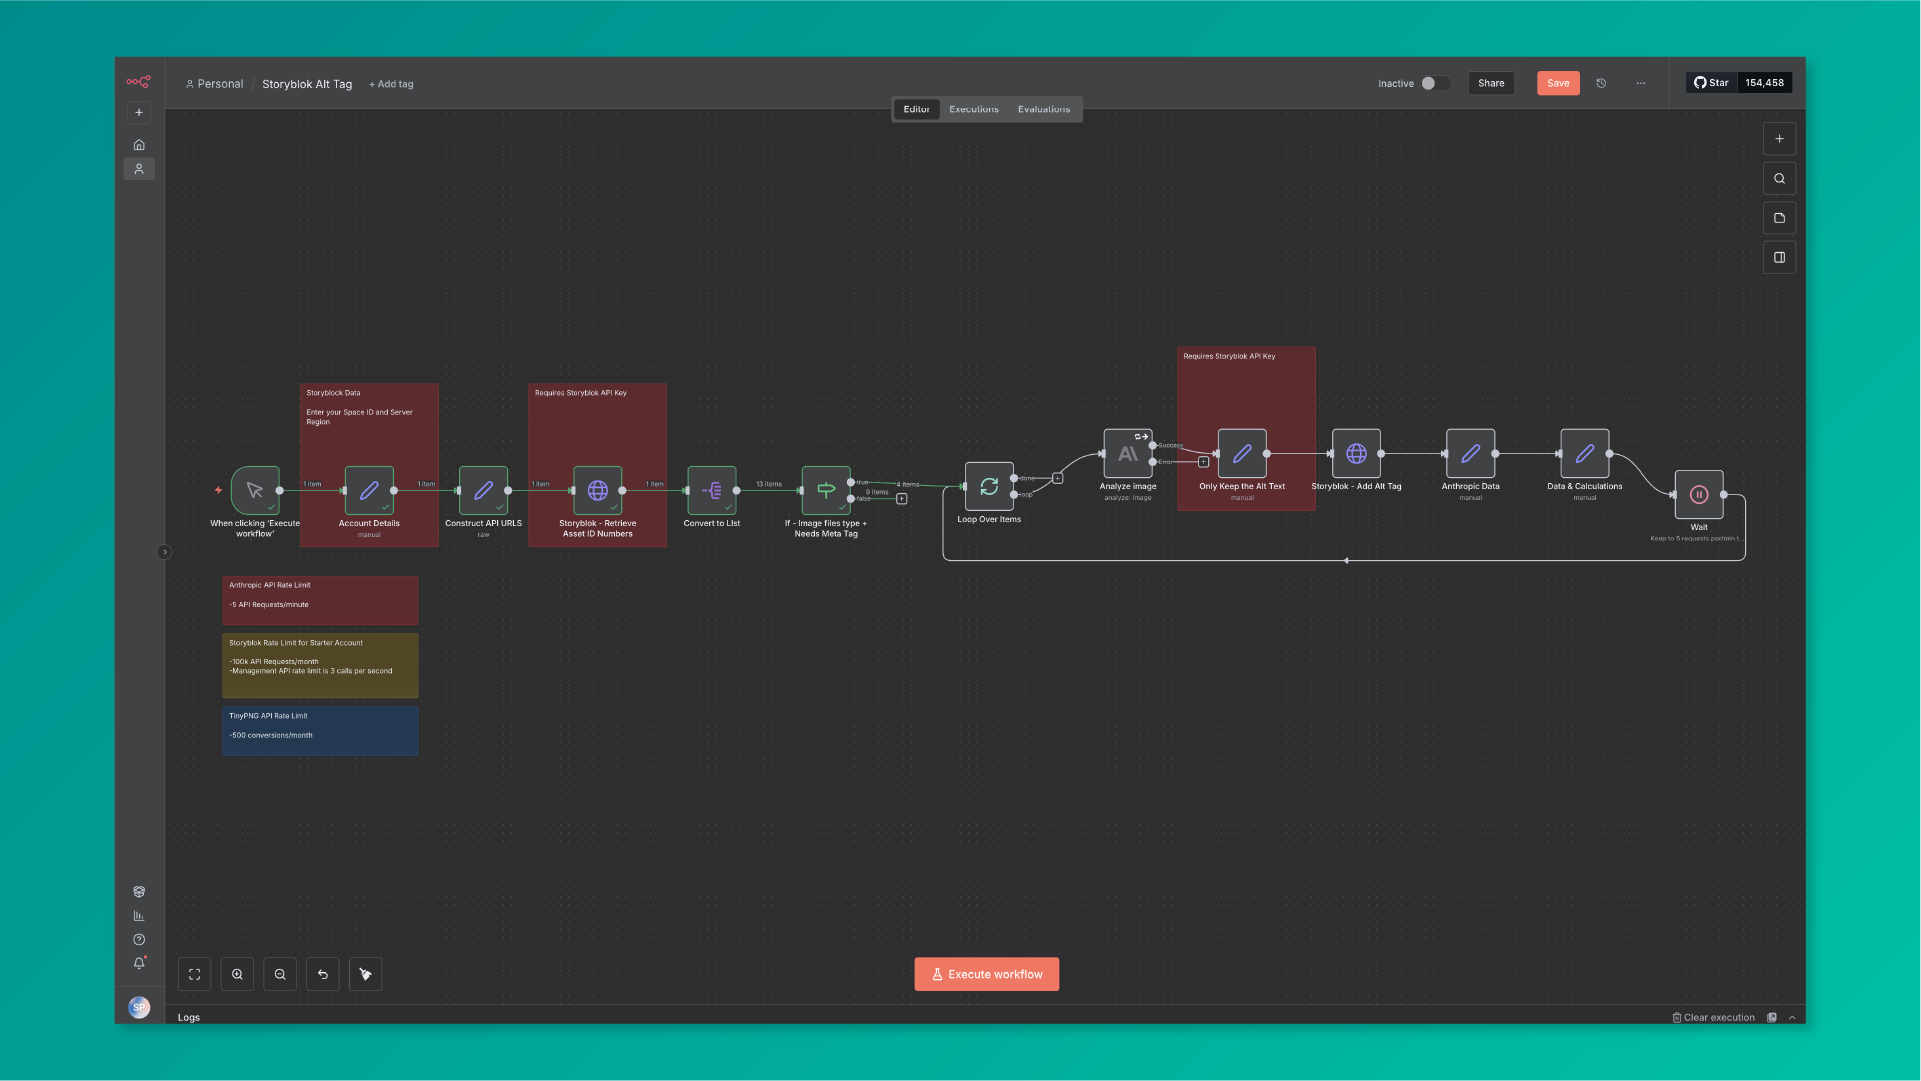Open the three-dots workflow menu

1641,84
